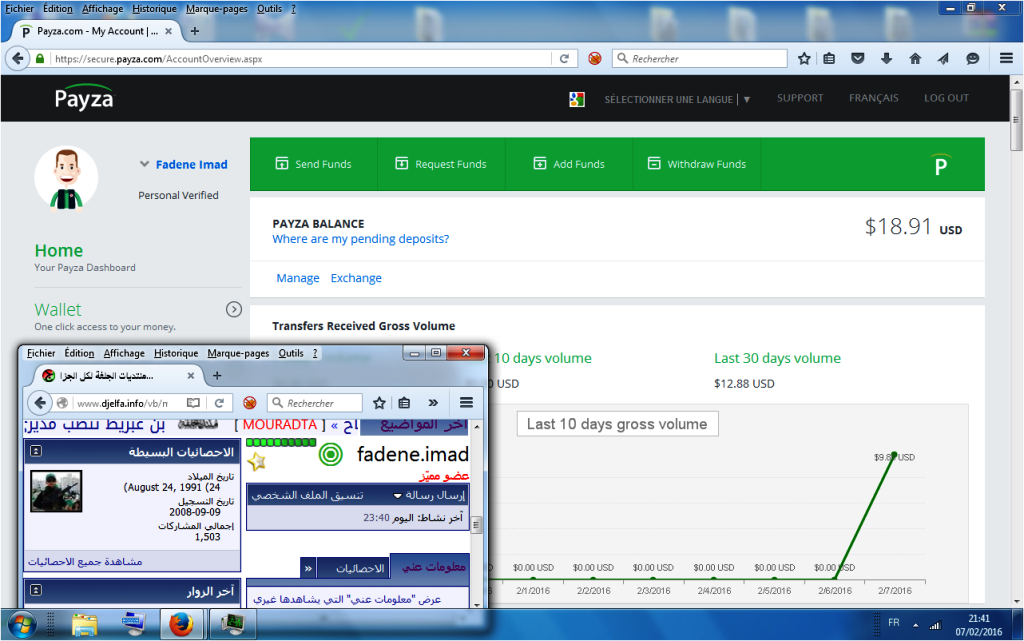Viewport: 1024px width, 641px height.
Task: Reload the djelfa.info forum page
Action: pos(219,403)
